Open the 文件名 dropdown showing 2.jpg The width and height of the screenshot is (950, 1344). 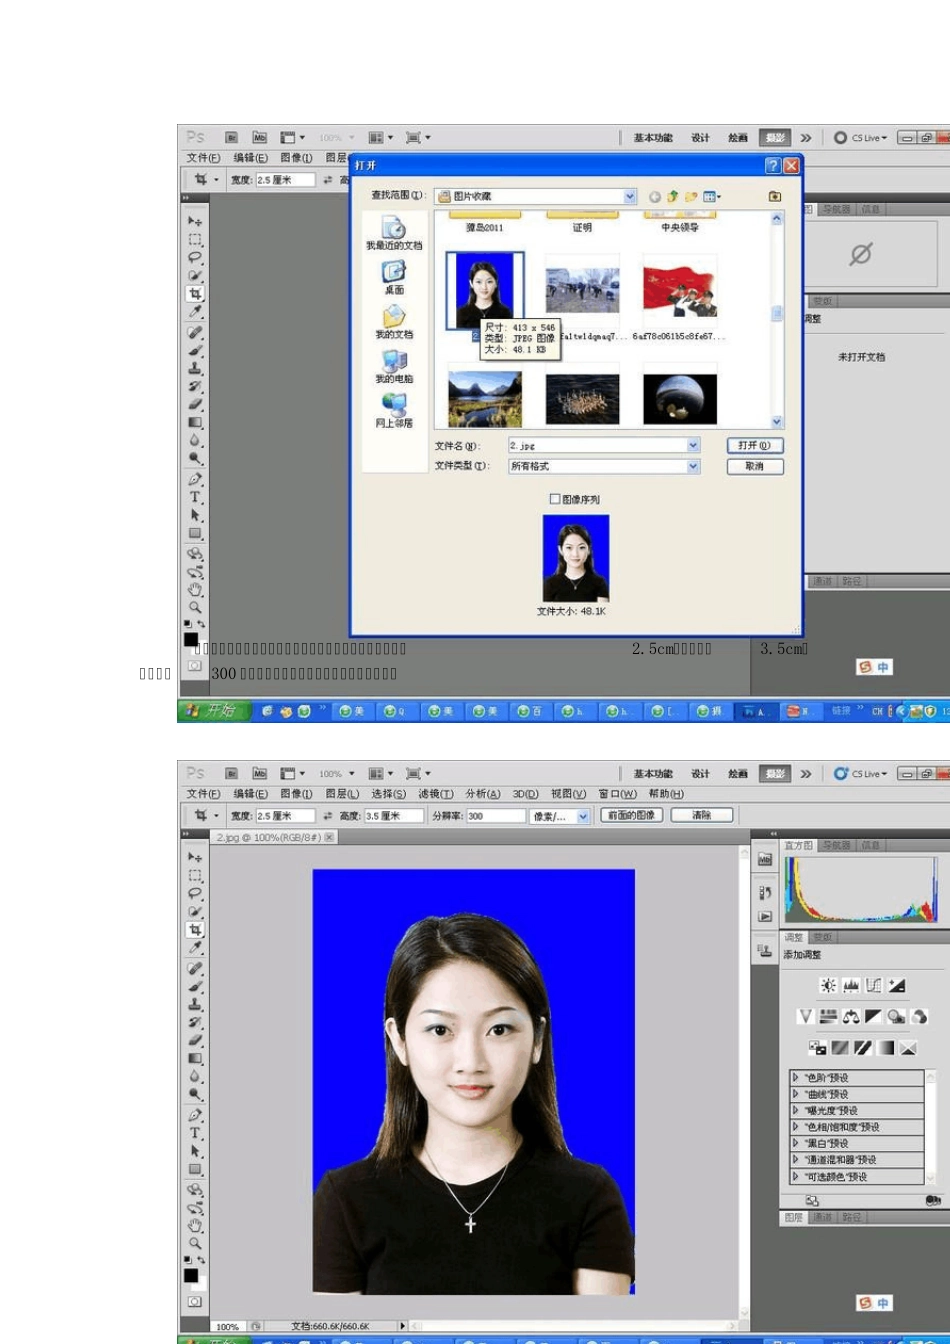[693, 445]
